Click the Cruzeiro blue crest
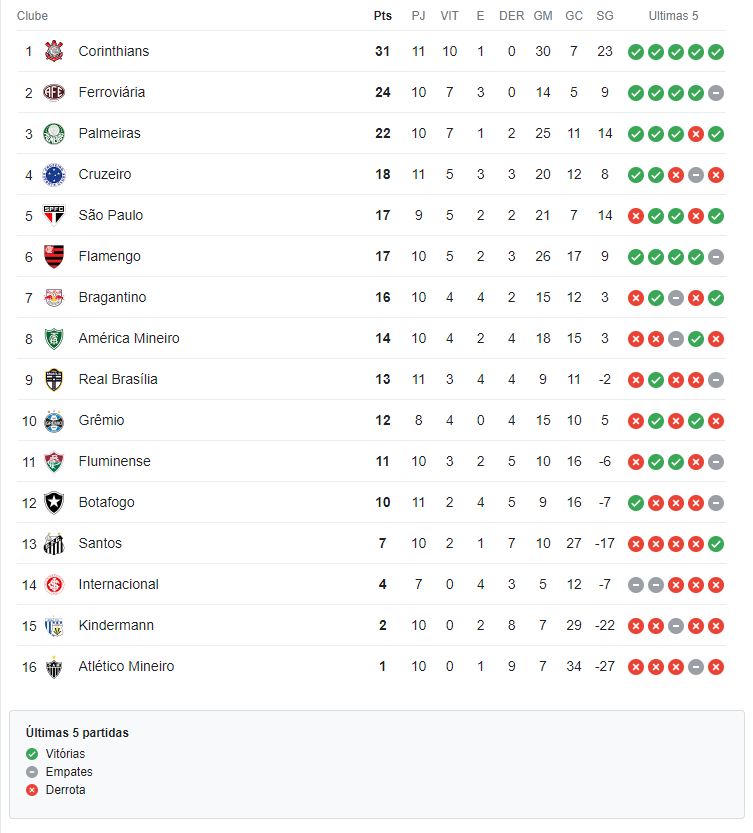 click(x=54, y=174)
